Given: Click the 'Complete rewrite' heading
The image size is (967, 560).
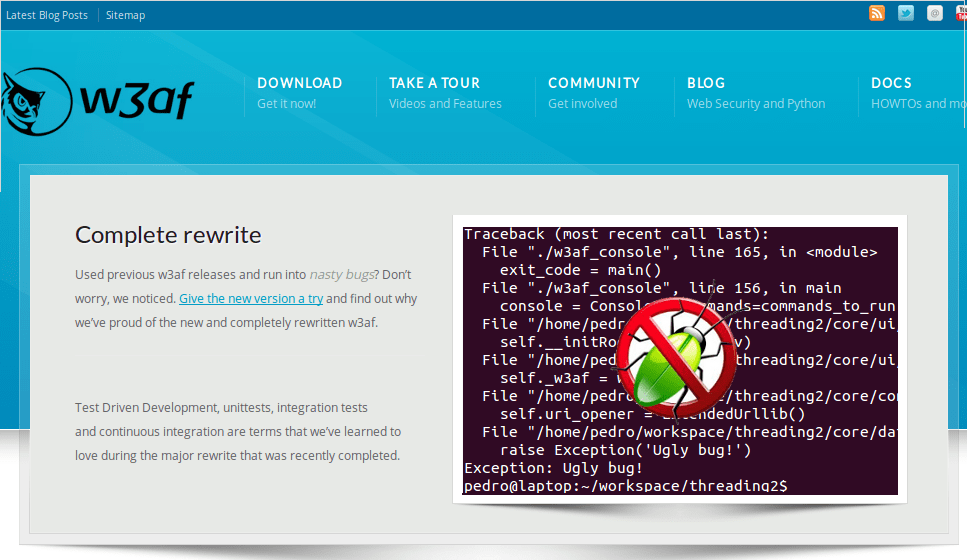Looking at the screenshot, I should click(x=168, y=235).
